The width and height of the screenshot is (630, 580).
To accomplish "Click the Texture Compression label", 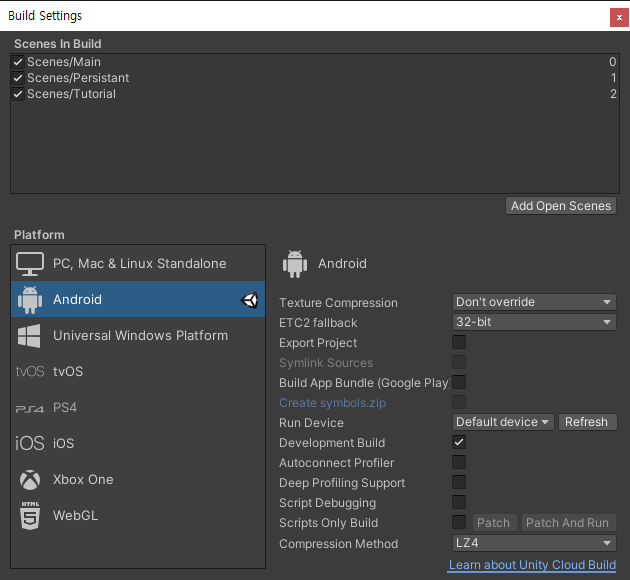I will coord(338,303).
